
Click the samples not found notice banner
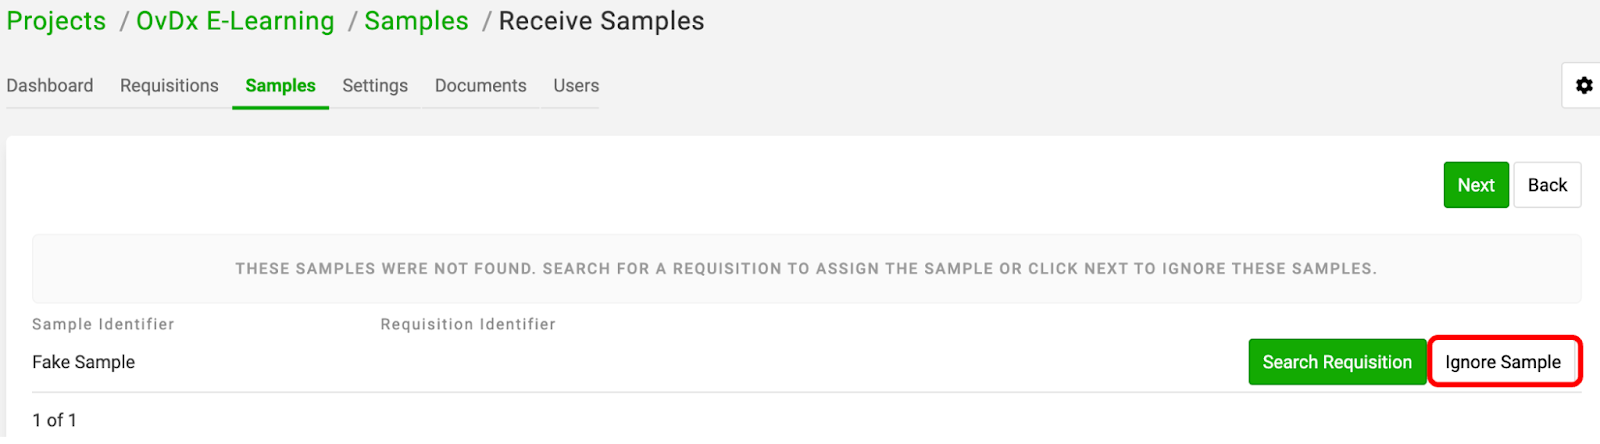point(806,269)
